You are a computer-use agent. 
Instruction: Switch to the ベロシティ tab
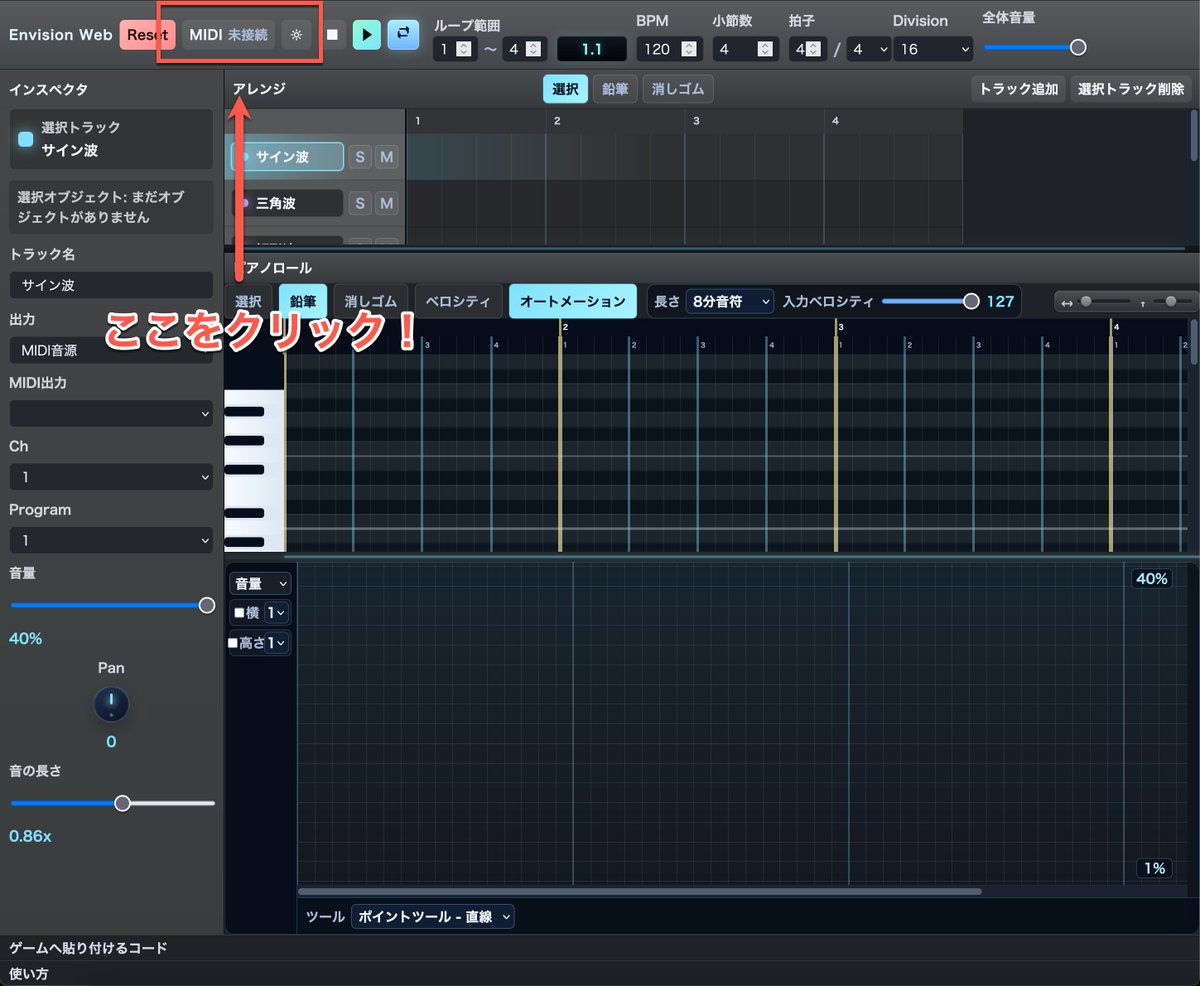click(458, 301)
